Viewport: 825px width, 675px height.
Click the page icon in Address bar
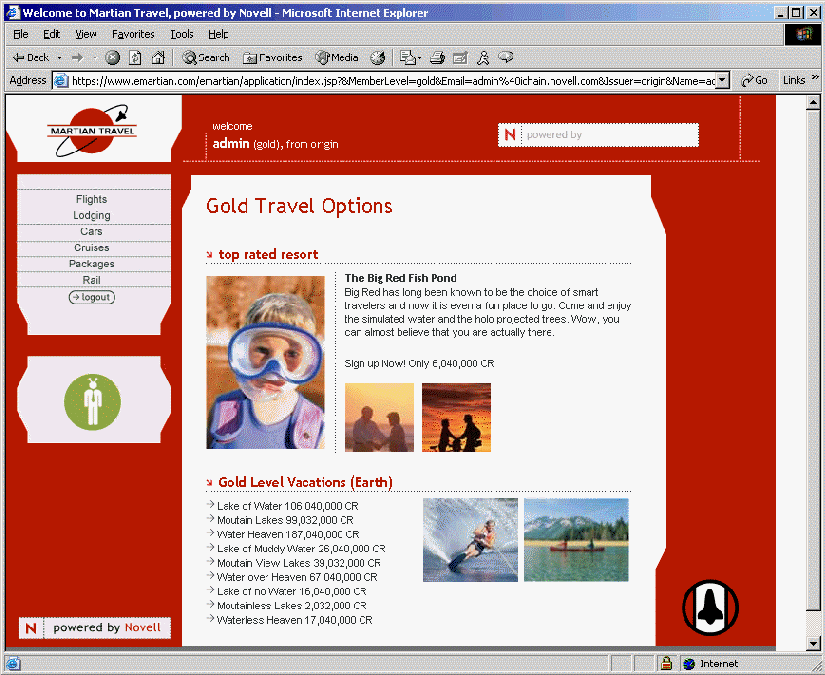click(x=62, y=80)
